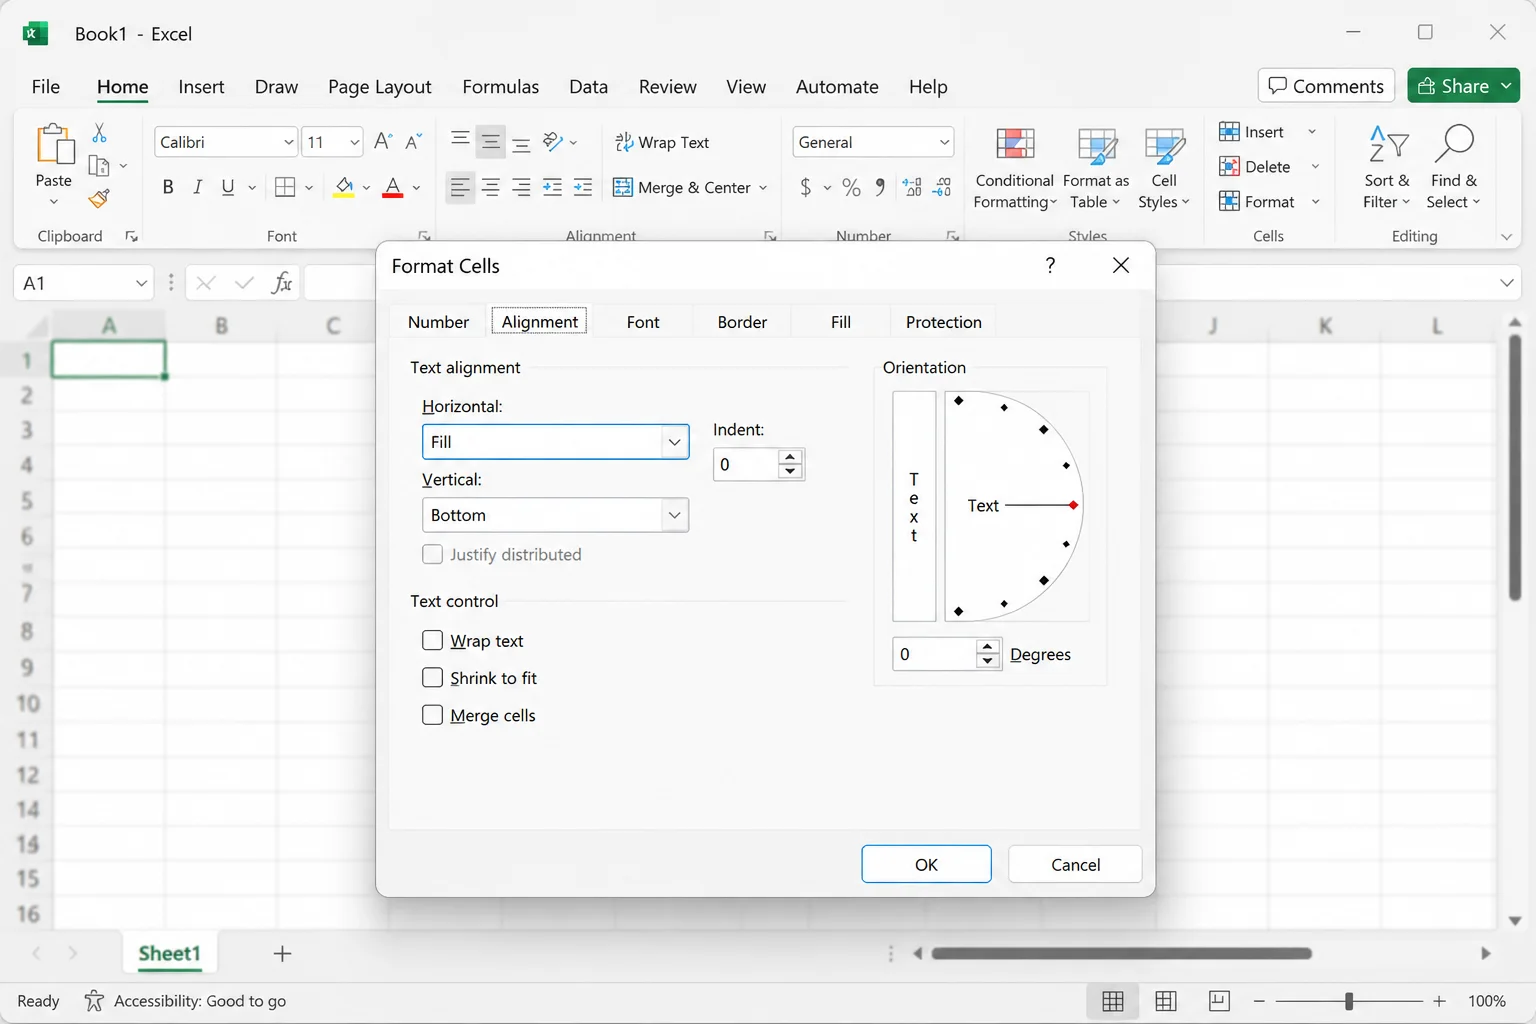The image size is (1536, 1024).
Task: Decrease font size with the smaller A icon
Action: tap(413, 142)
